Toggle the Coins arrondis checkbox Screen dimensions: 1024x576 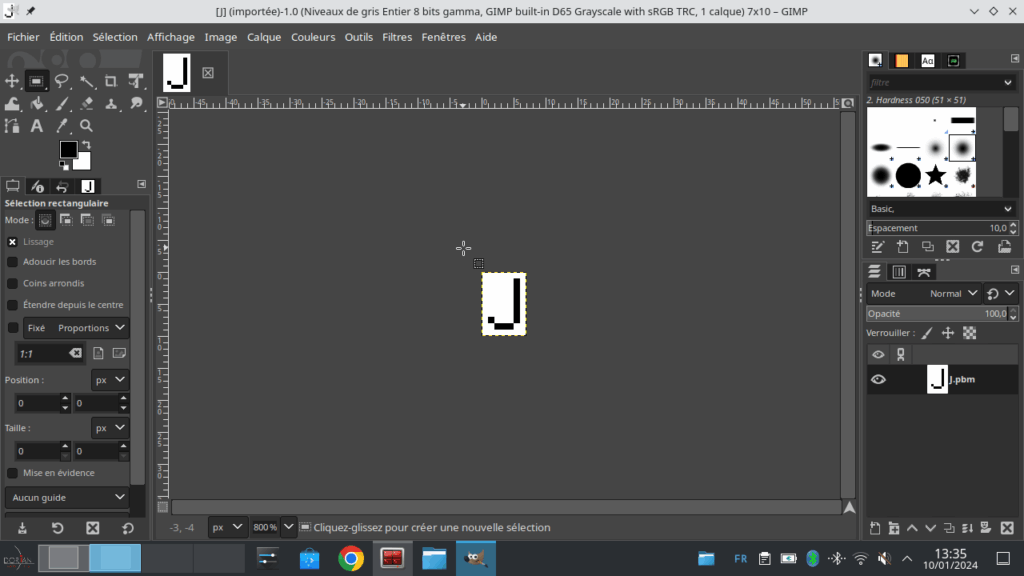tap(13, 284)
